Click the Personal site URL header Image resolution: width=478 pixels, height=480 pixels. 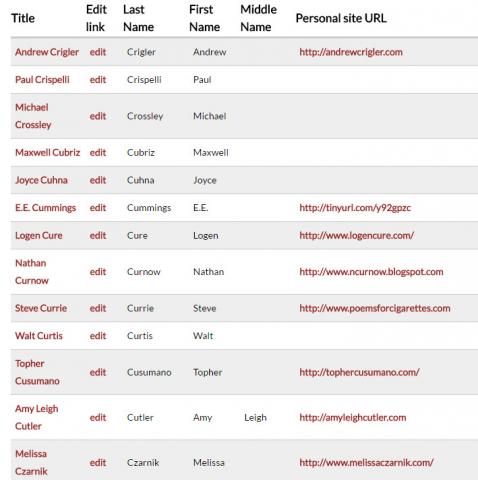[x=341, y=18]
